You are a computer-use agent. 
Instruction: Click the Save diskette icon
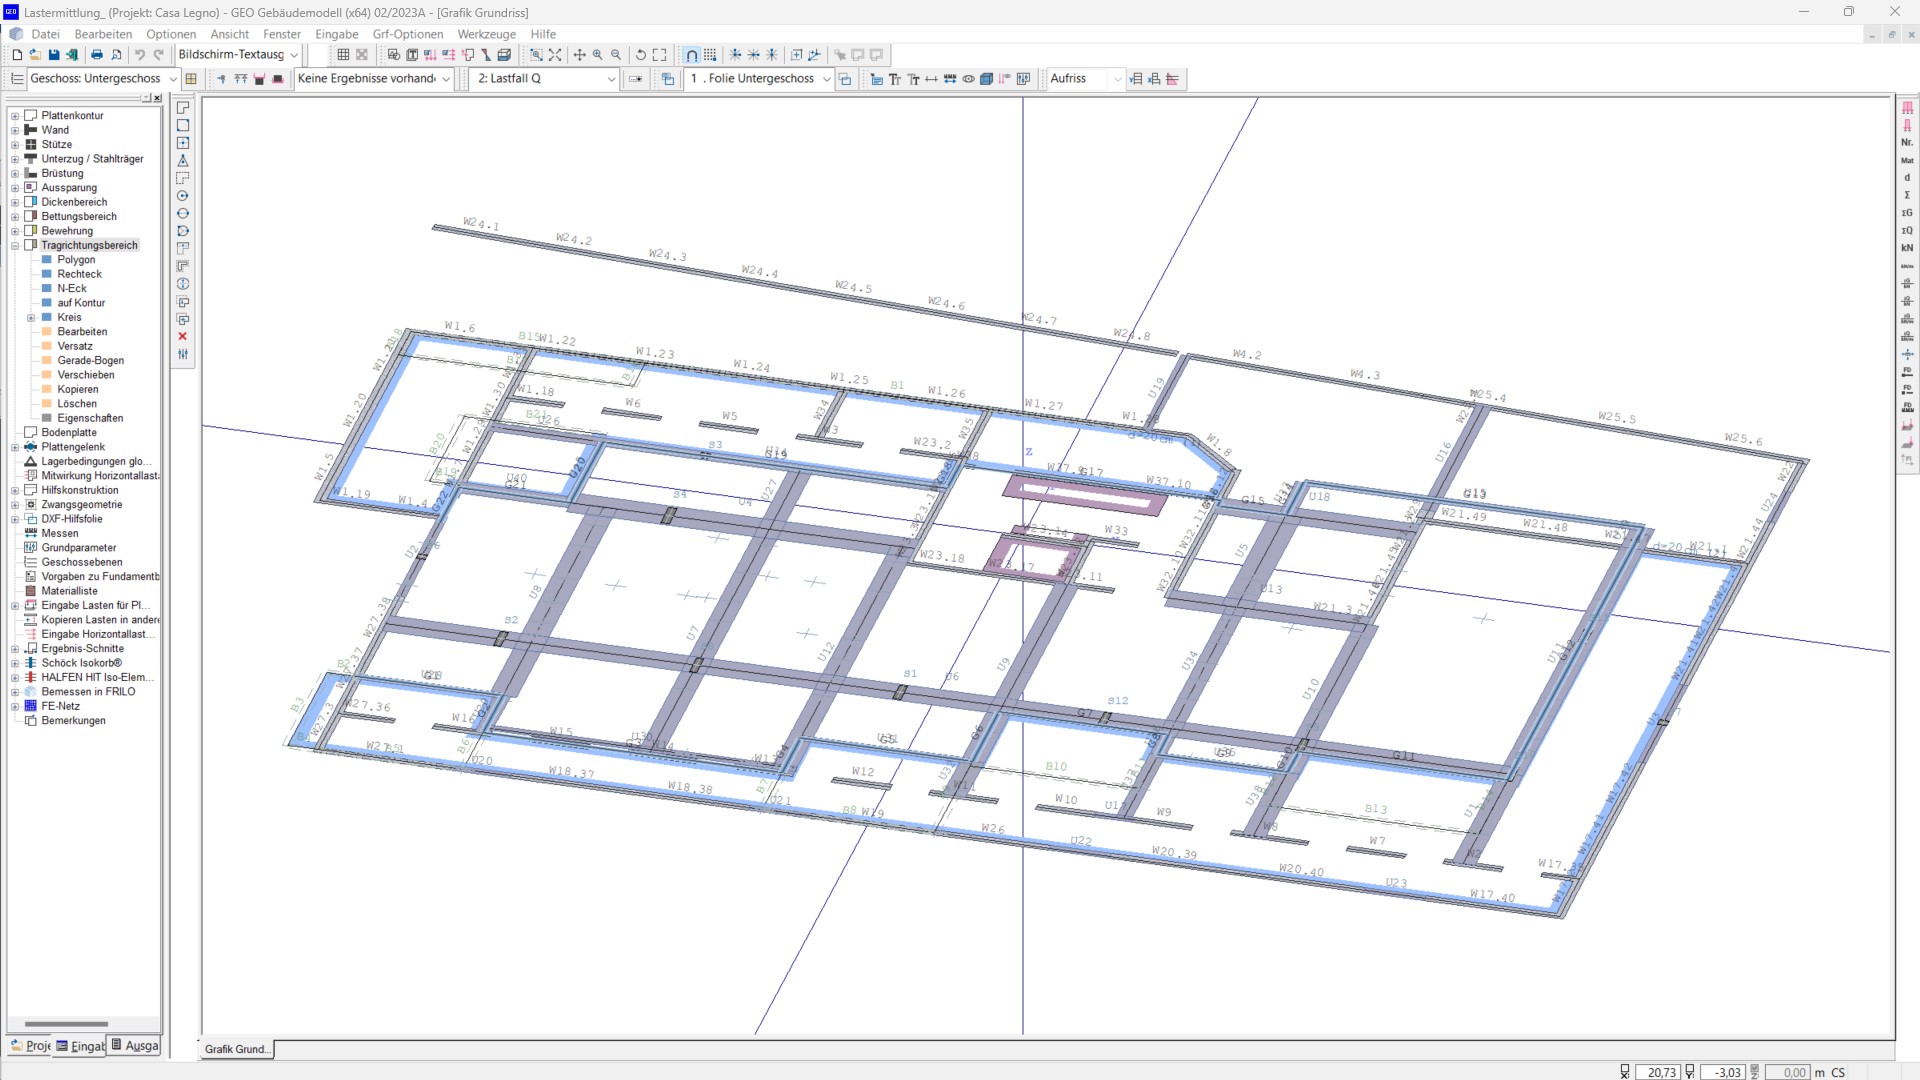pyautogui.click(x=54, y=55)
